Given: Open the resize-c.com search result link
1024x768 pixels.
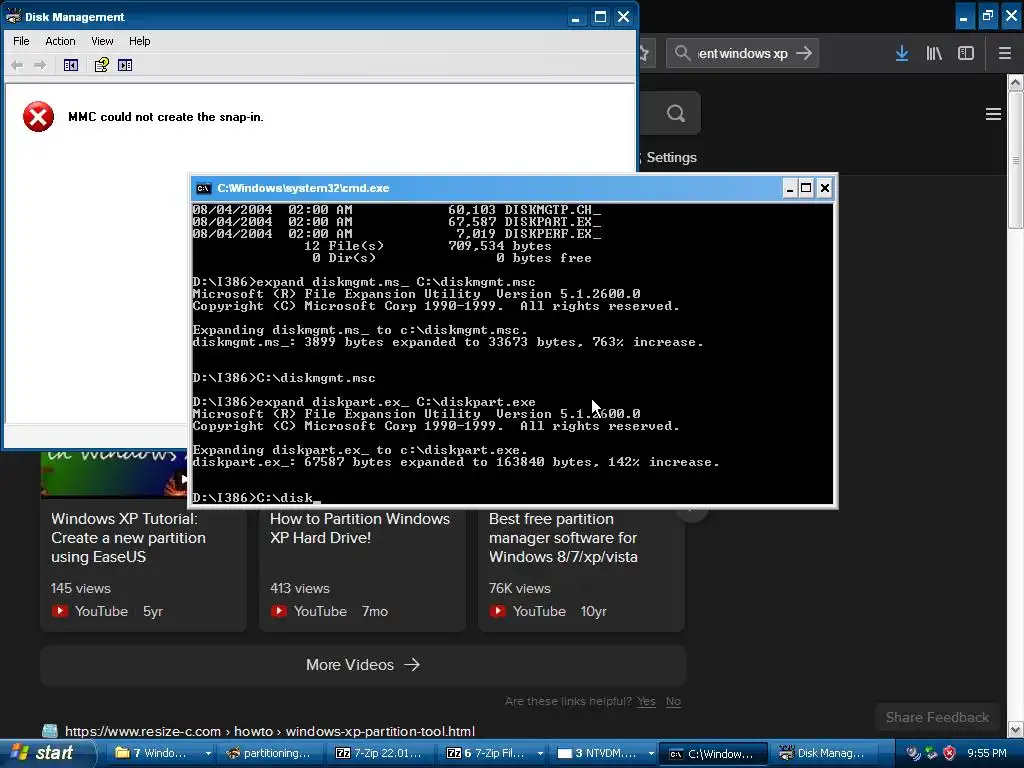Looking at the screenshot, I should (x=270, y=731).
